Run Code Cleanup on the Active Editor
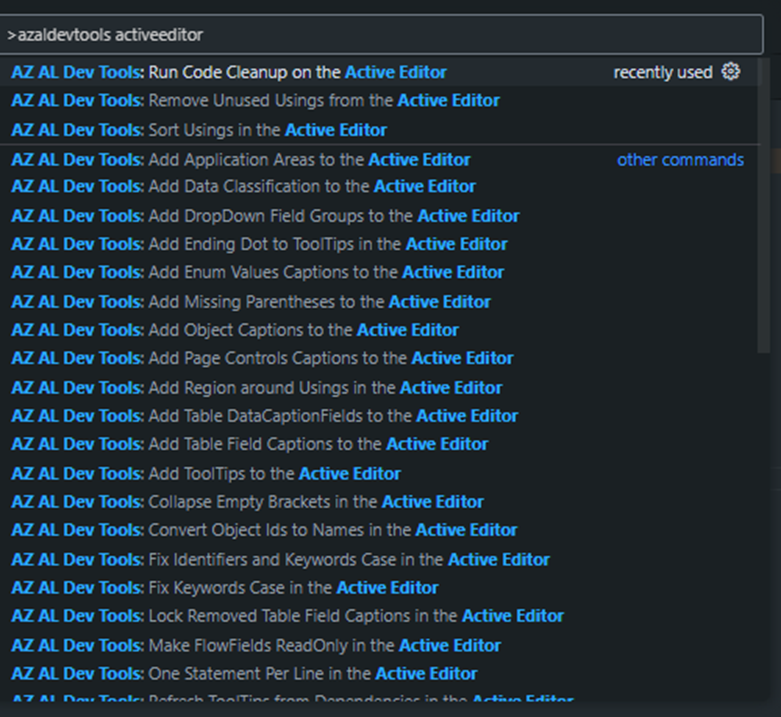The image size is (781, 717). [380, 72]
